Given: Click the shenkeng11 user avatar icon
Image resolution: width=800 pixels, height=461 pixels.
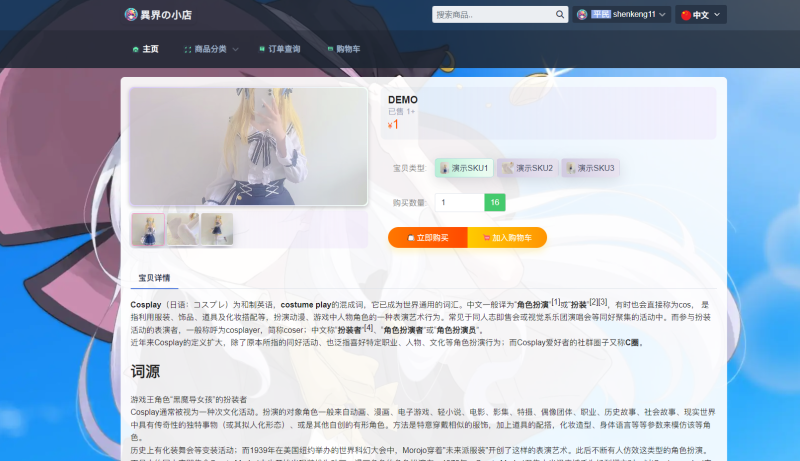Looking at the screenshot, I should click(582, 14).
